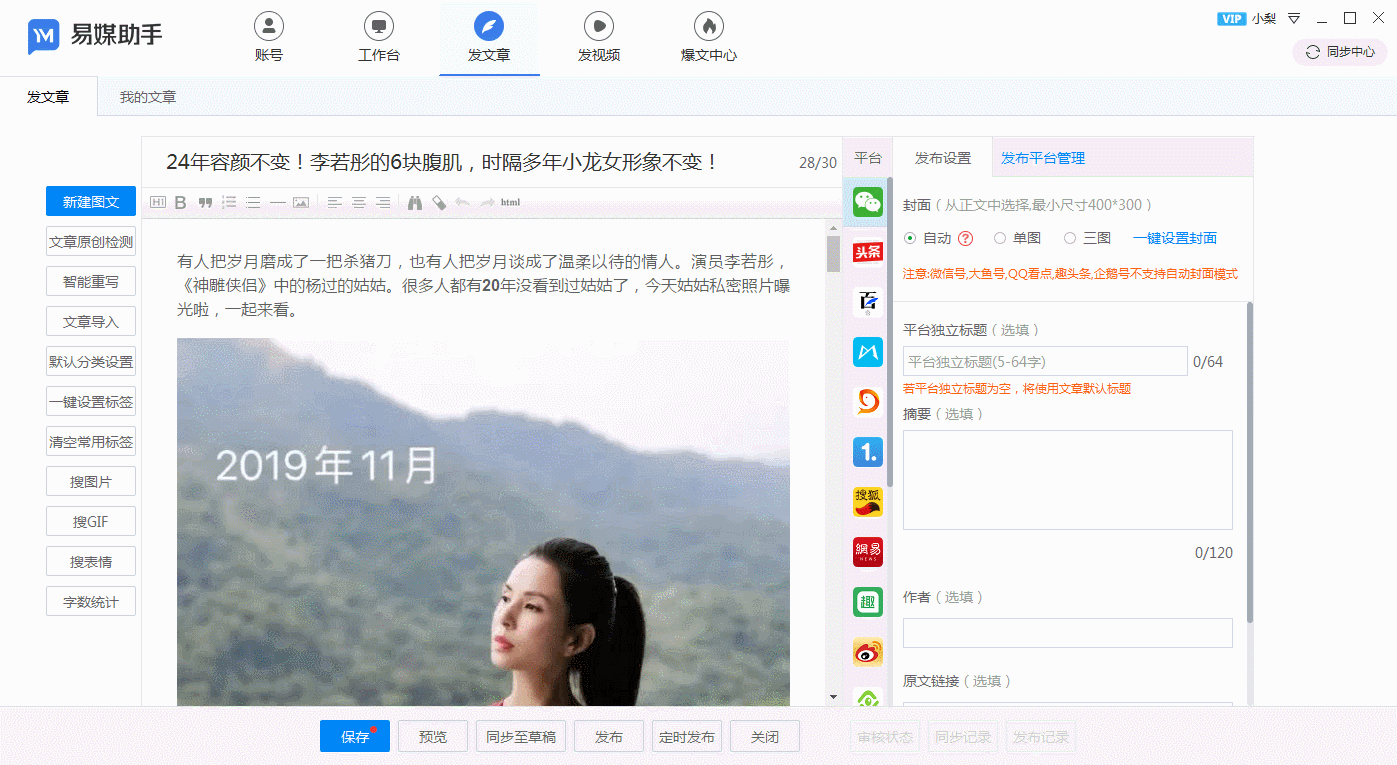Viewport: 1397px width, 765px height.
Task: Apply bulleted list formatting
Action: click(x=253, y=202)
